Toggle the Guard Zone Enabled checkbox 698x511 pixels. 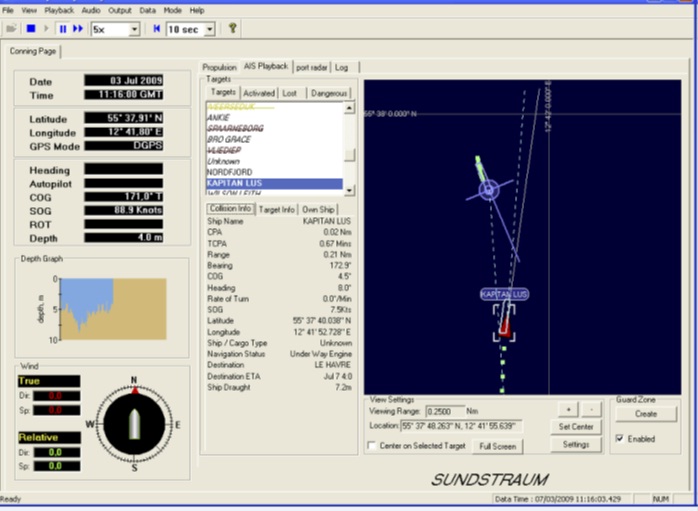[621, 438]
